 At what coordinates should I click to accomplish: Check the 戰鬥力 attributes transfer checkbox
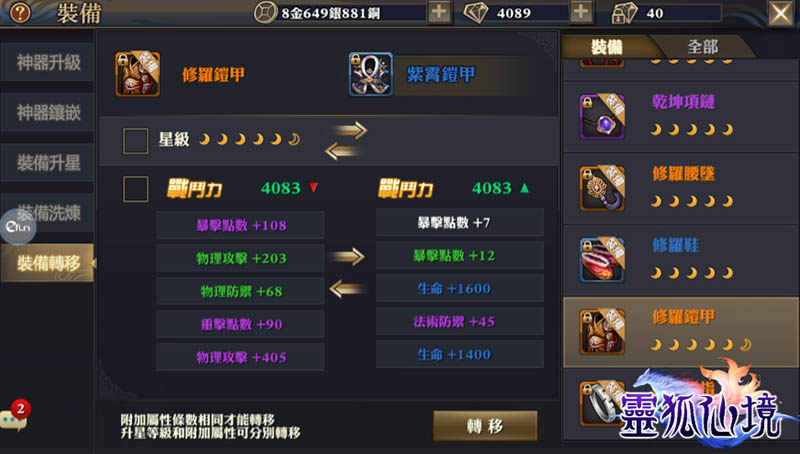point(136,189)
